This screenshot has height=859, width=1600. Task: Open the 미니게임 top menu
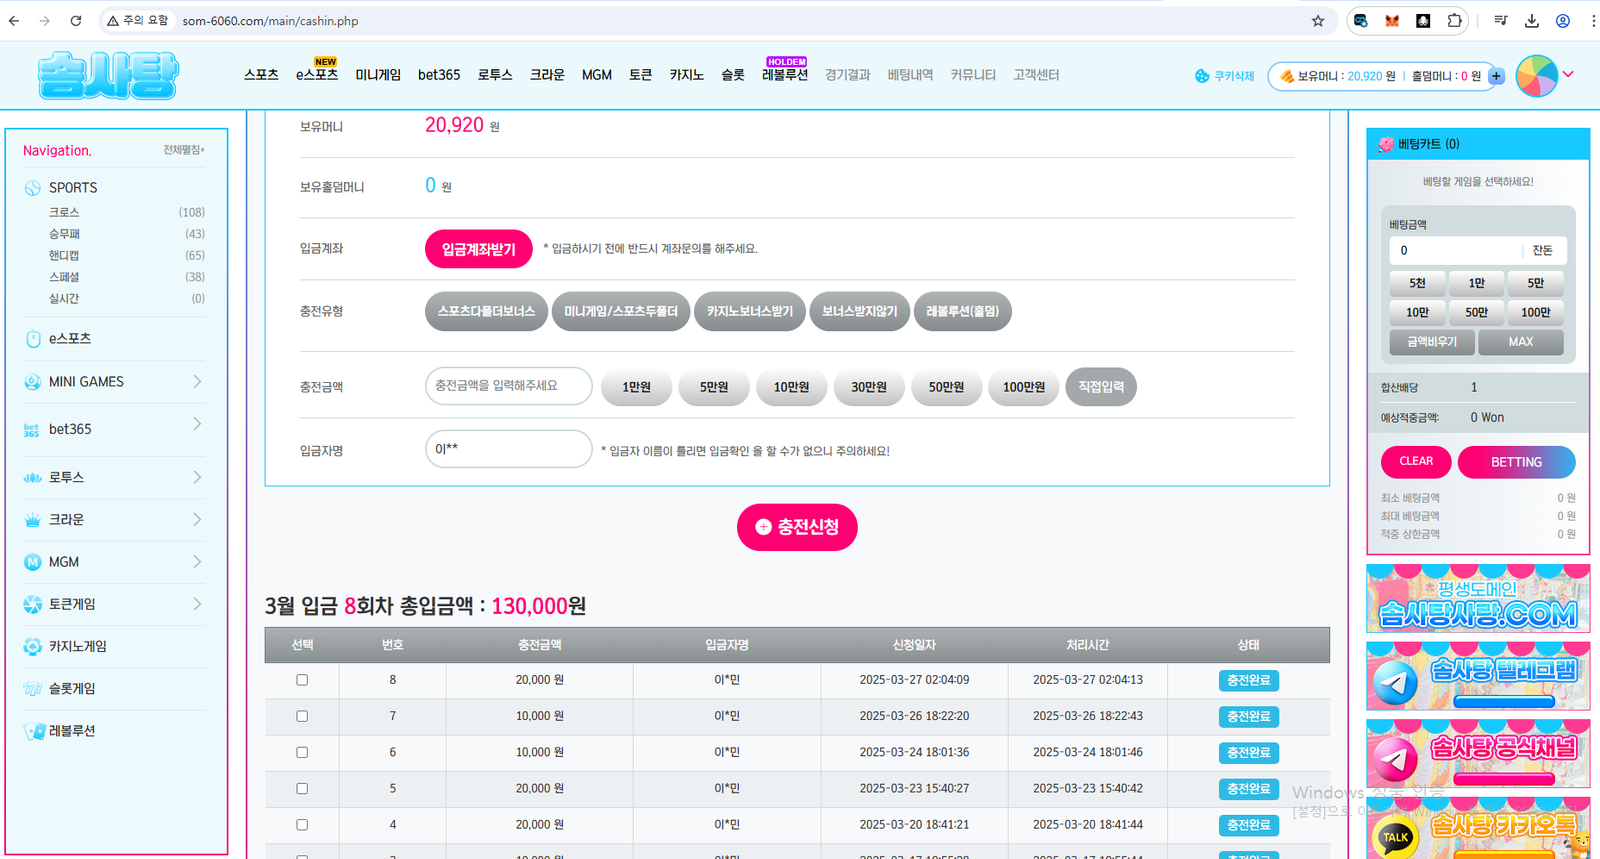pyautogui.click(x=378, y=75)
